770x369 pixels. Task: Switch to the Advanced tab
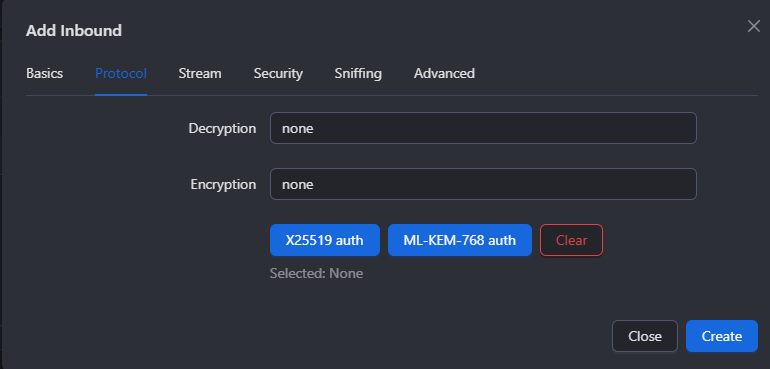coord(444,74)
